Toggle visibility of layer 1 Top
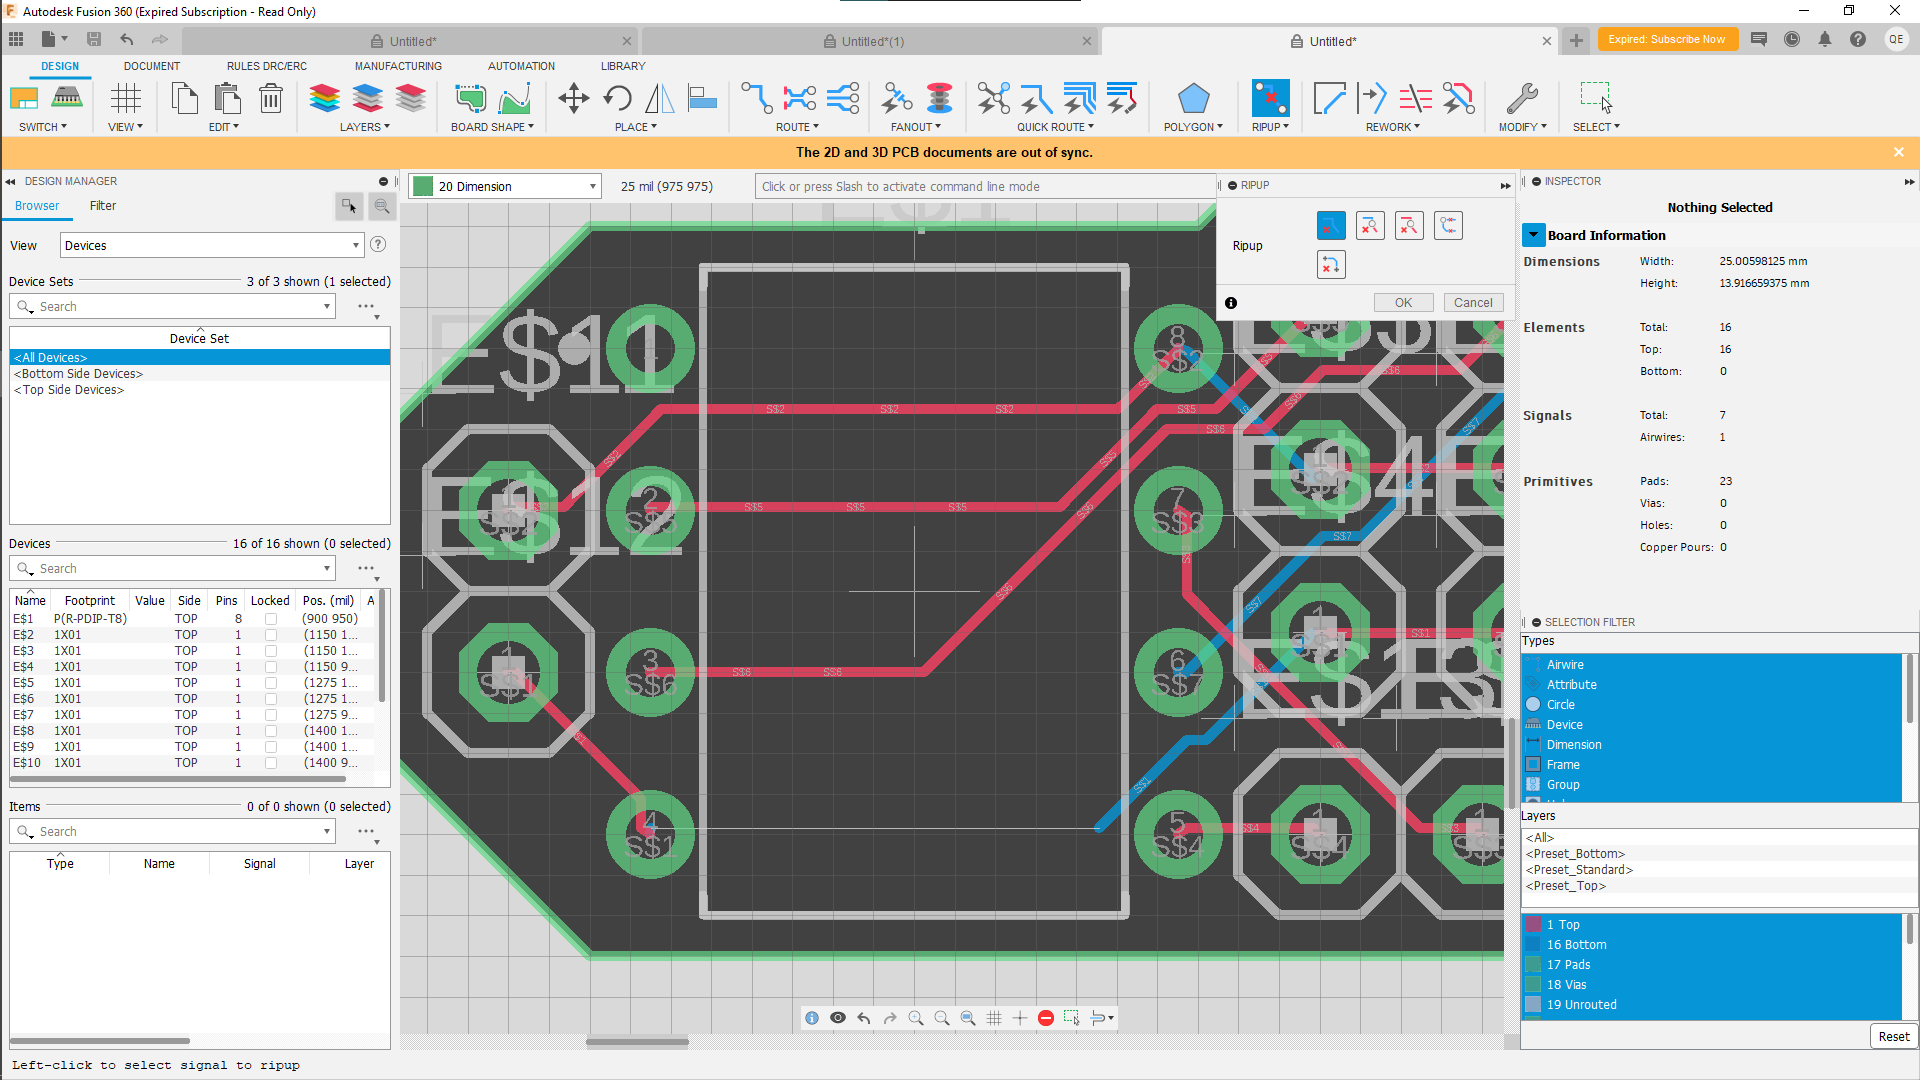This screenshot has height=1080, width=1920. (1534, 924)
